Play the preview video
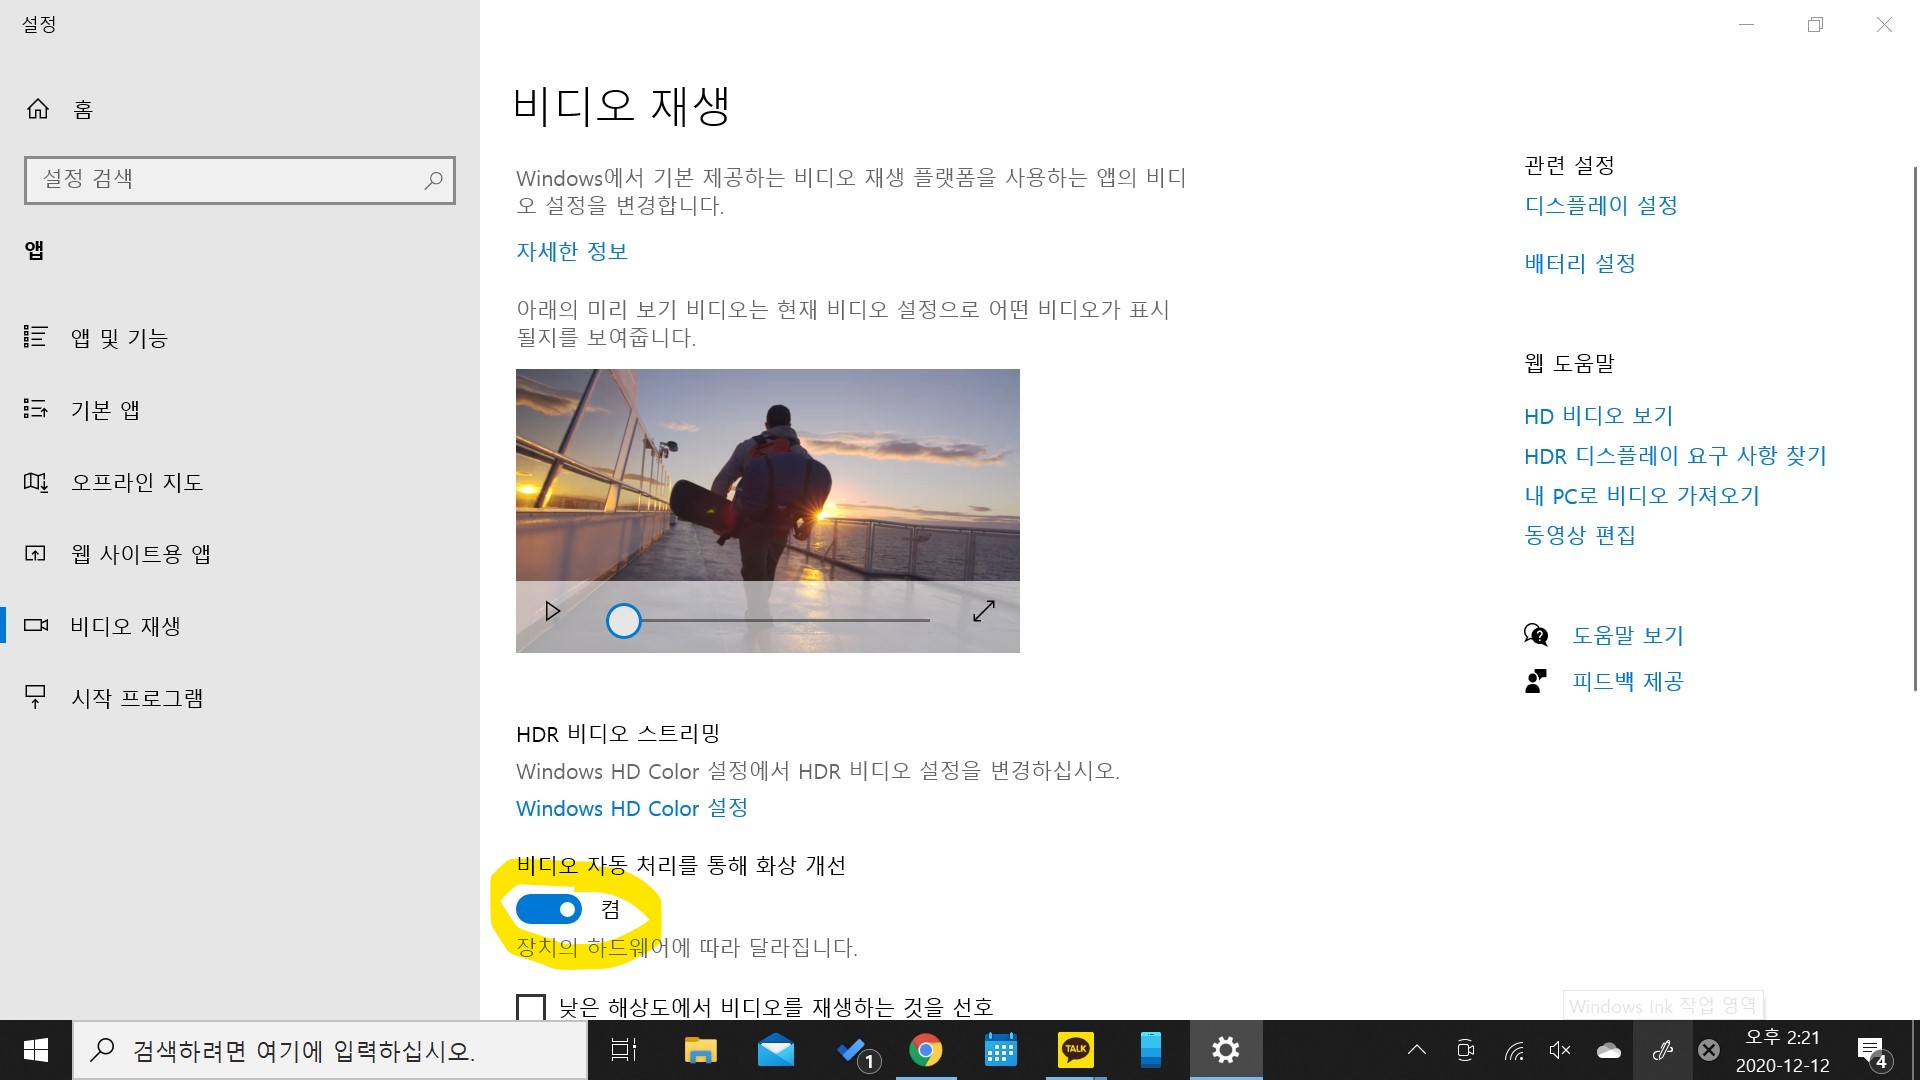Viewport: 1920px width, 1080px height. [552, 611]
